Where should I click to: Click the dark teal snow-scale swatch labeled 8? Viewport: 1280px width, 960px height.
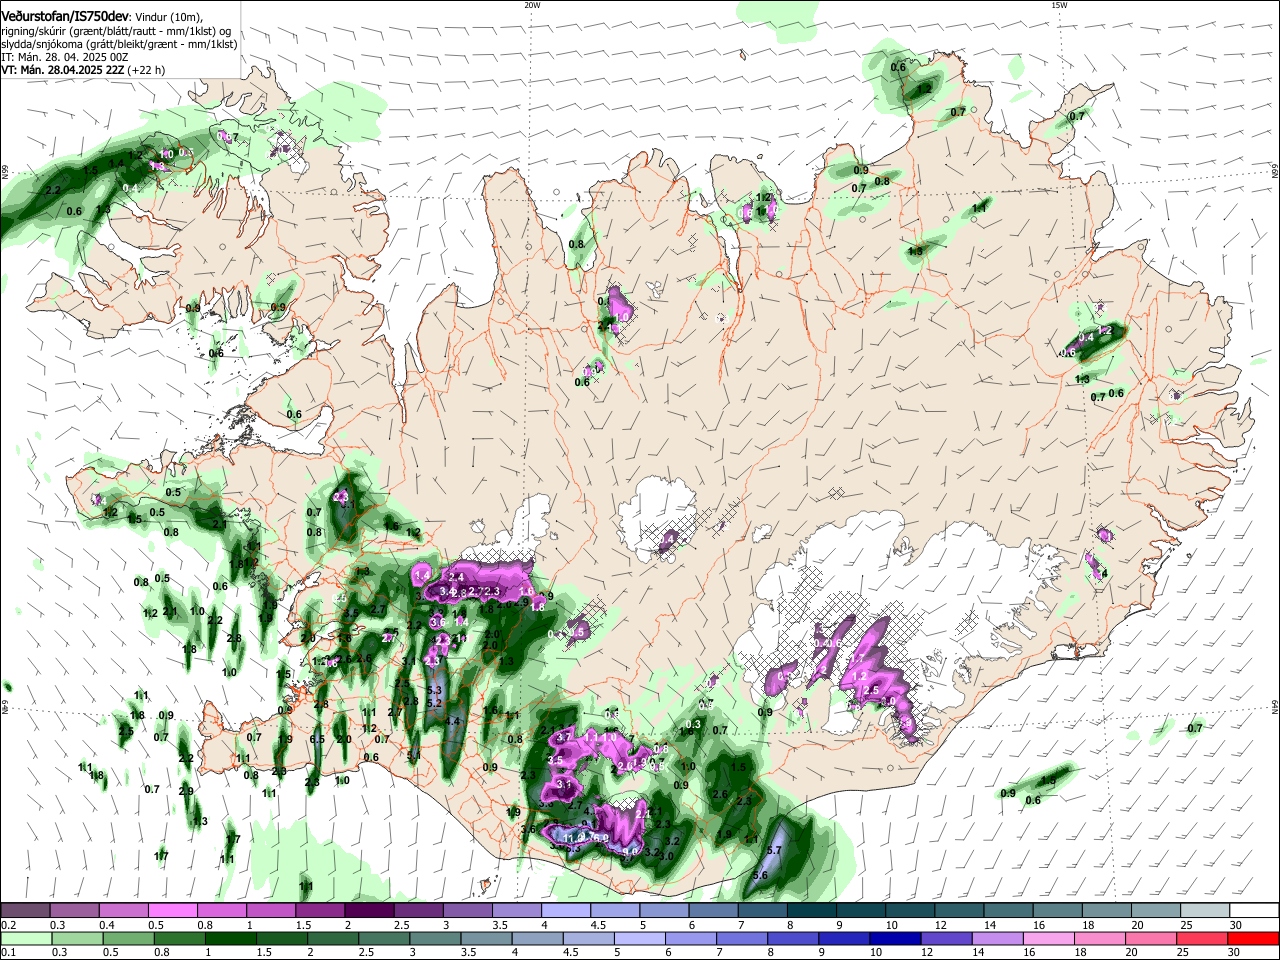[812, 910]
